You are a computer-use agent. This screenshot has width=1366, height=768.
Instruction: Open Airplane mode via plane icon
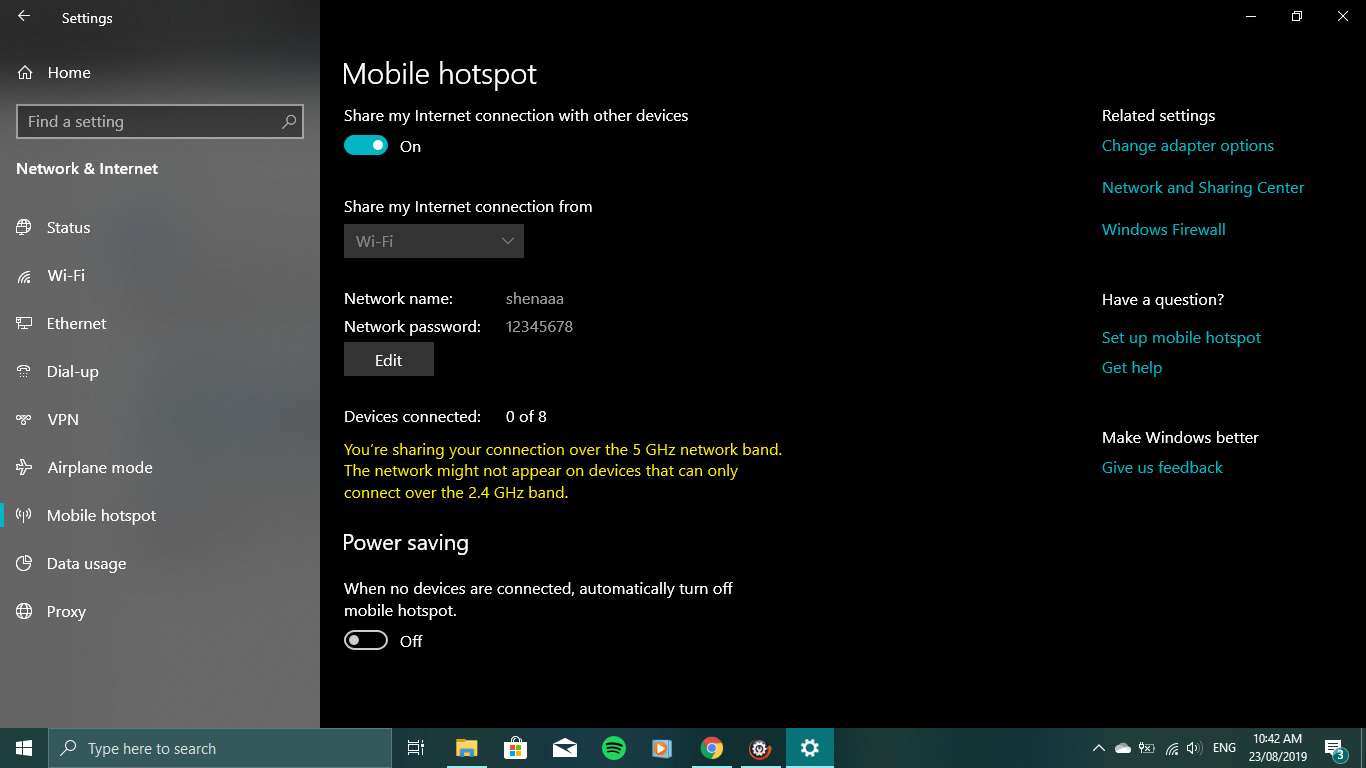click(x=24, y=467)
